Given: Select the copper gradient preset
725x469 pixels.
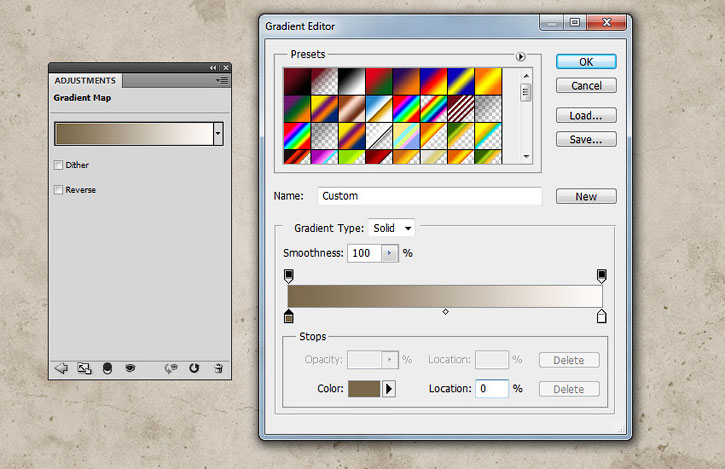Looking at the screenshot, I should coord(351,109).
